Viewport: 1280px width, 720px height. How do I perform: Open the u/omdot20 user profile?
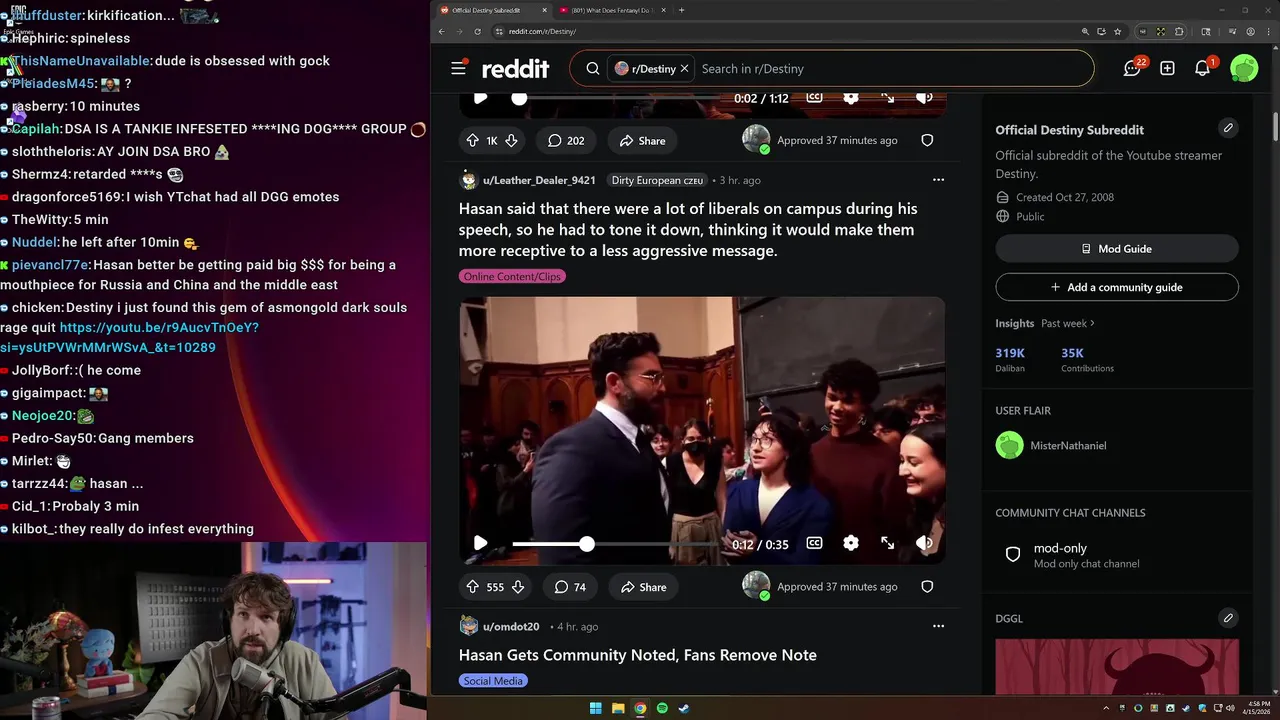(x=511, y=627)
